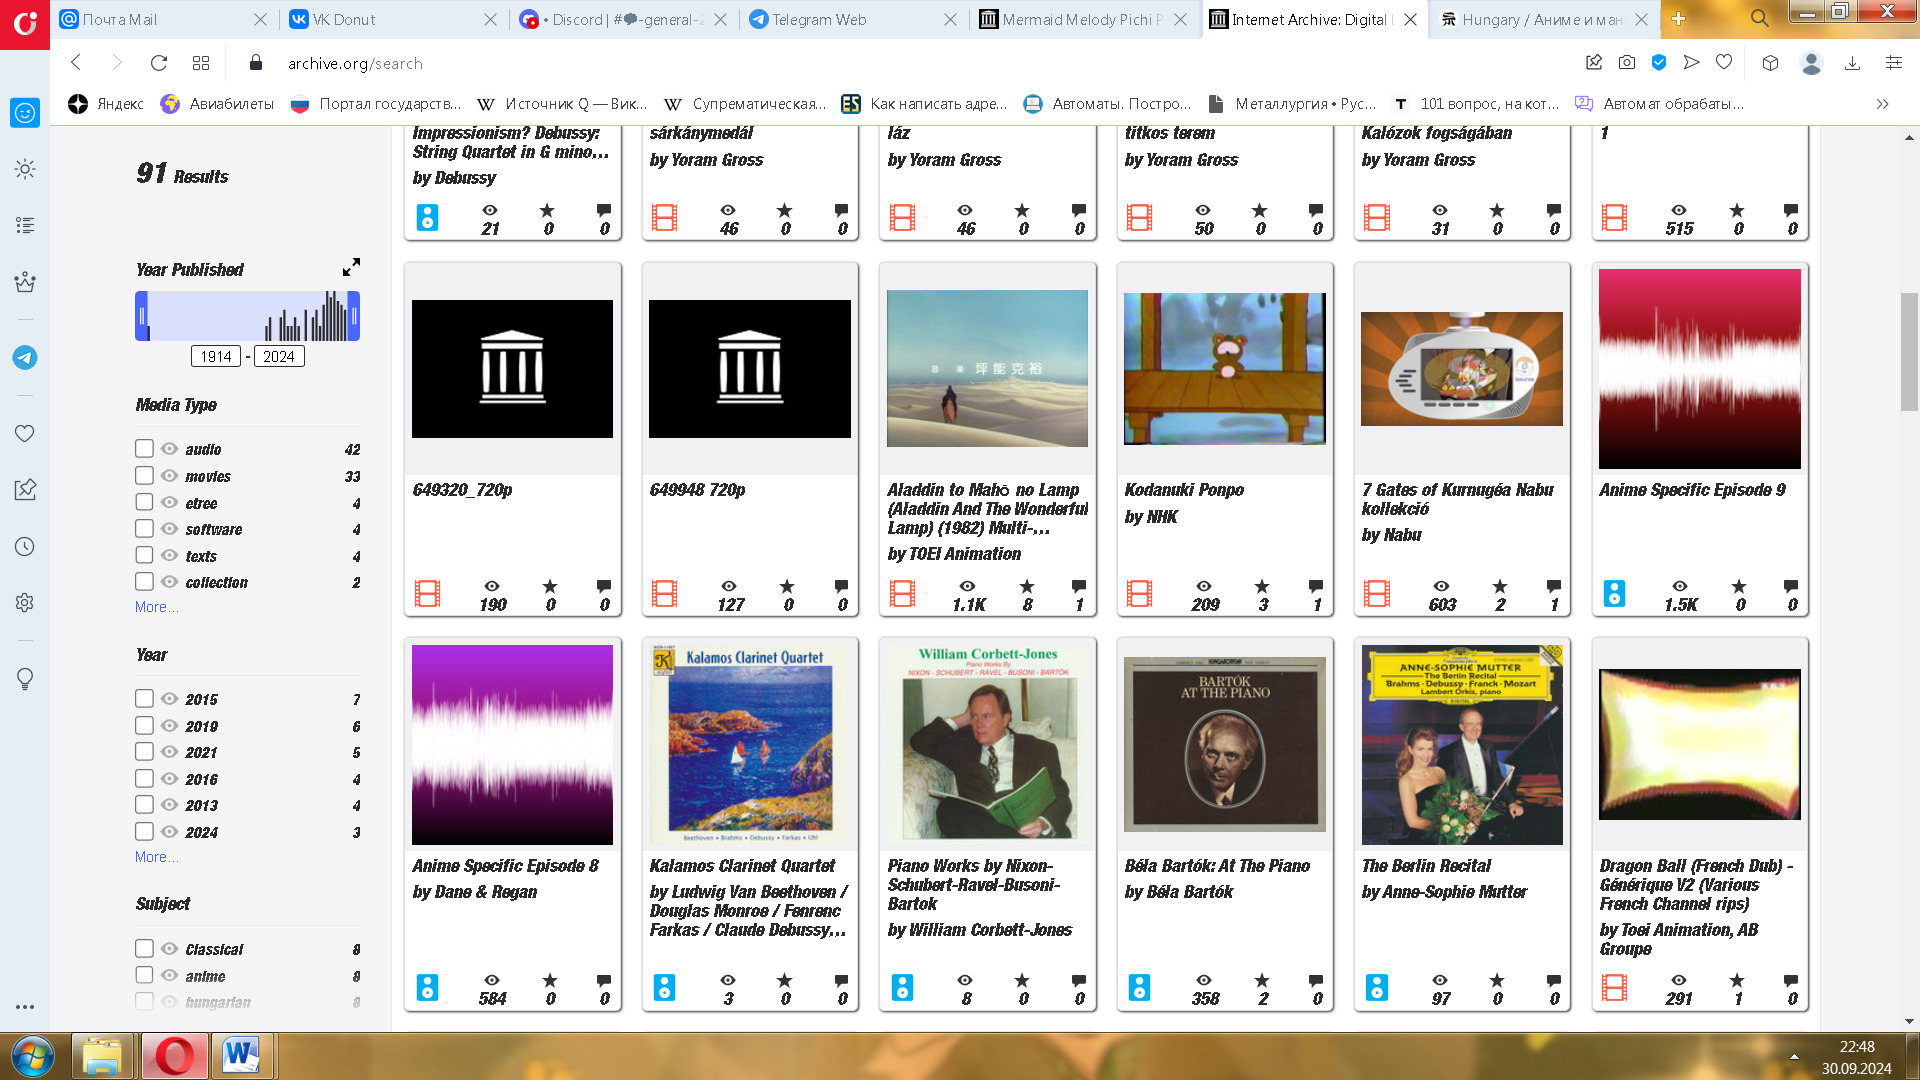Switch to the Telegram Web tab
The width and height of the screenshot is (1920, 1080).
tap(818, 19)
